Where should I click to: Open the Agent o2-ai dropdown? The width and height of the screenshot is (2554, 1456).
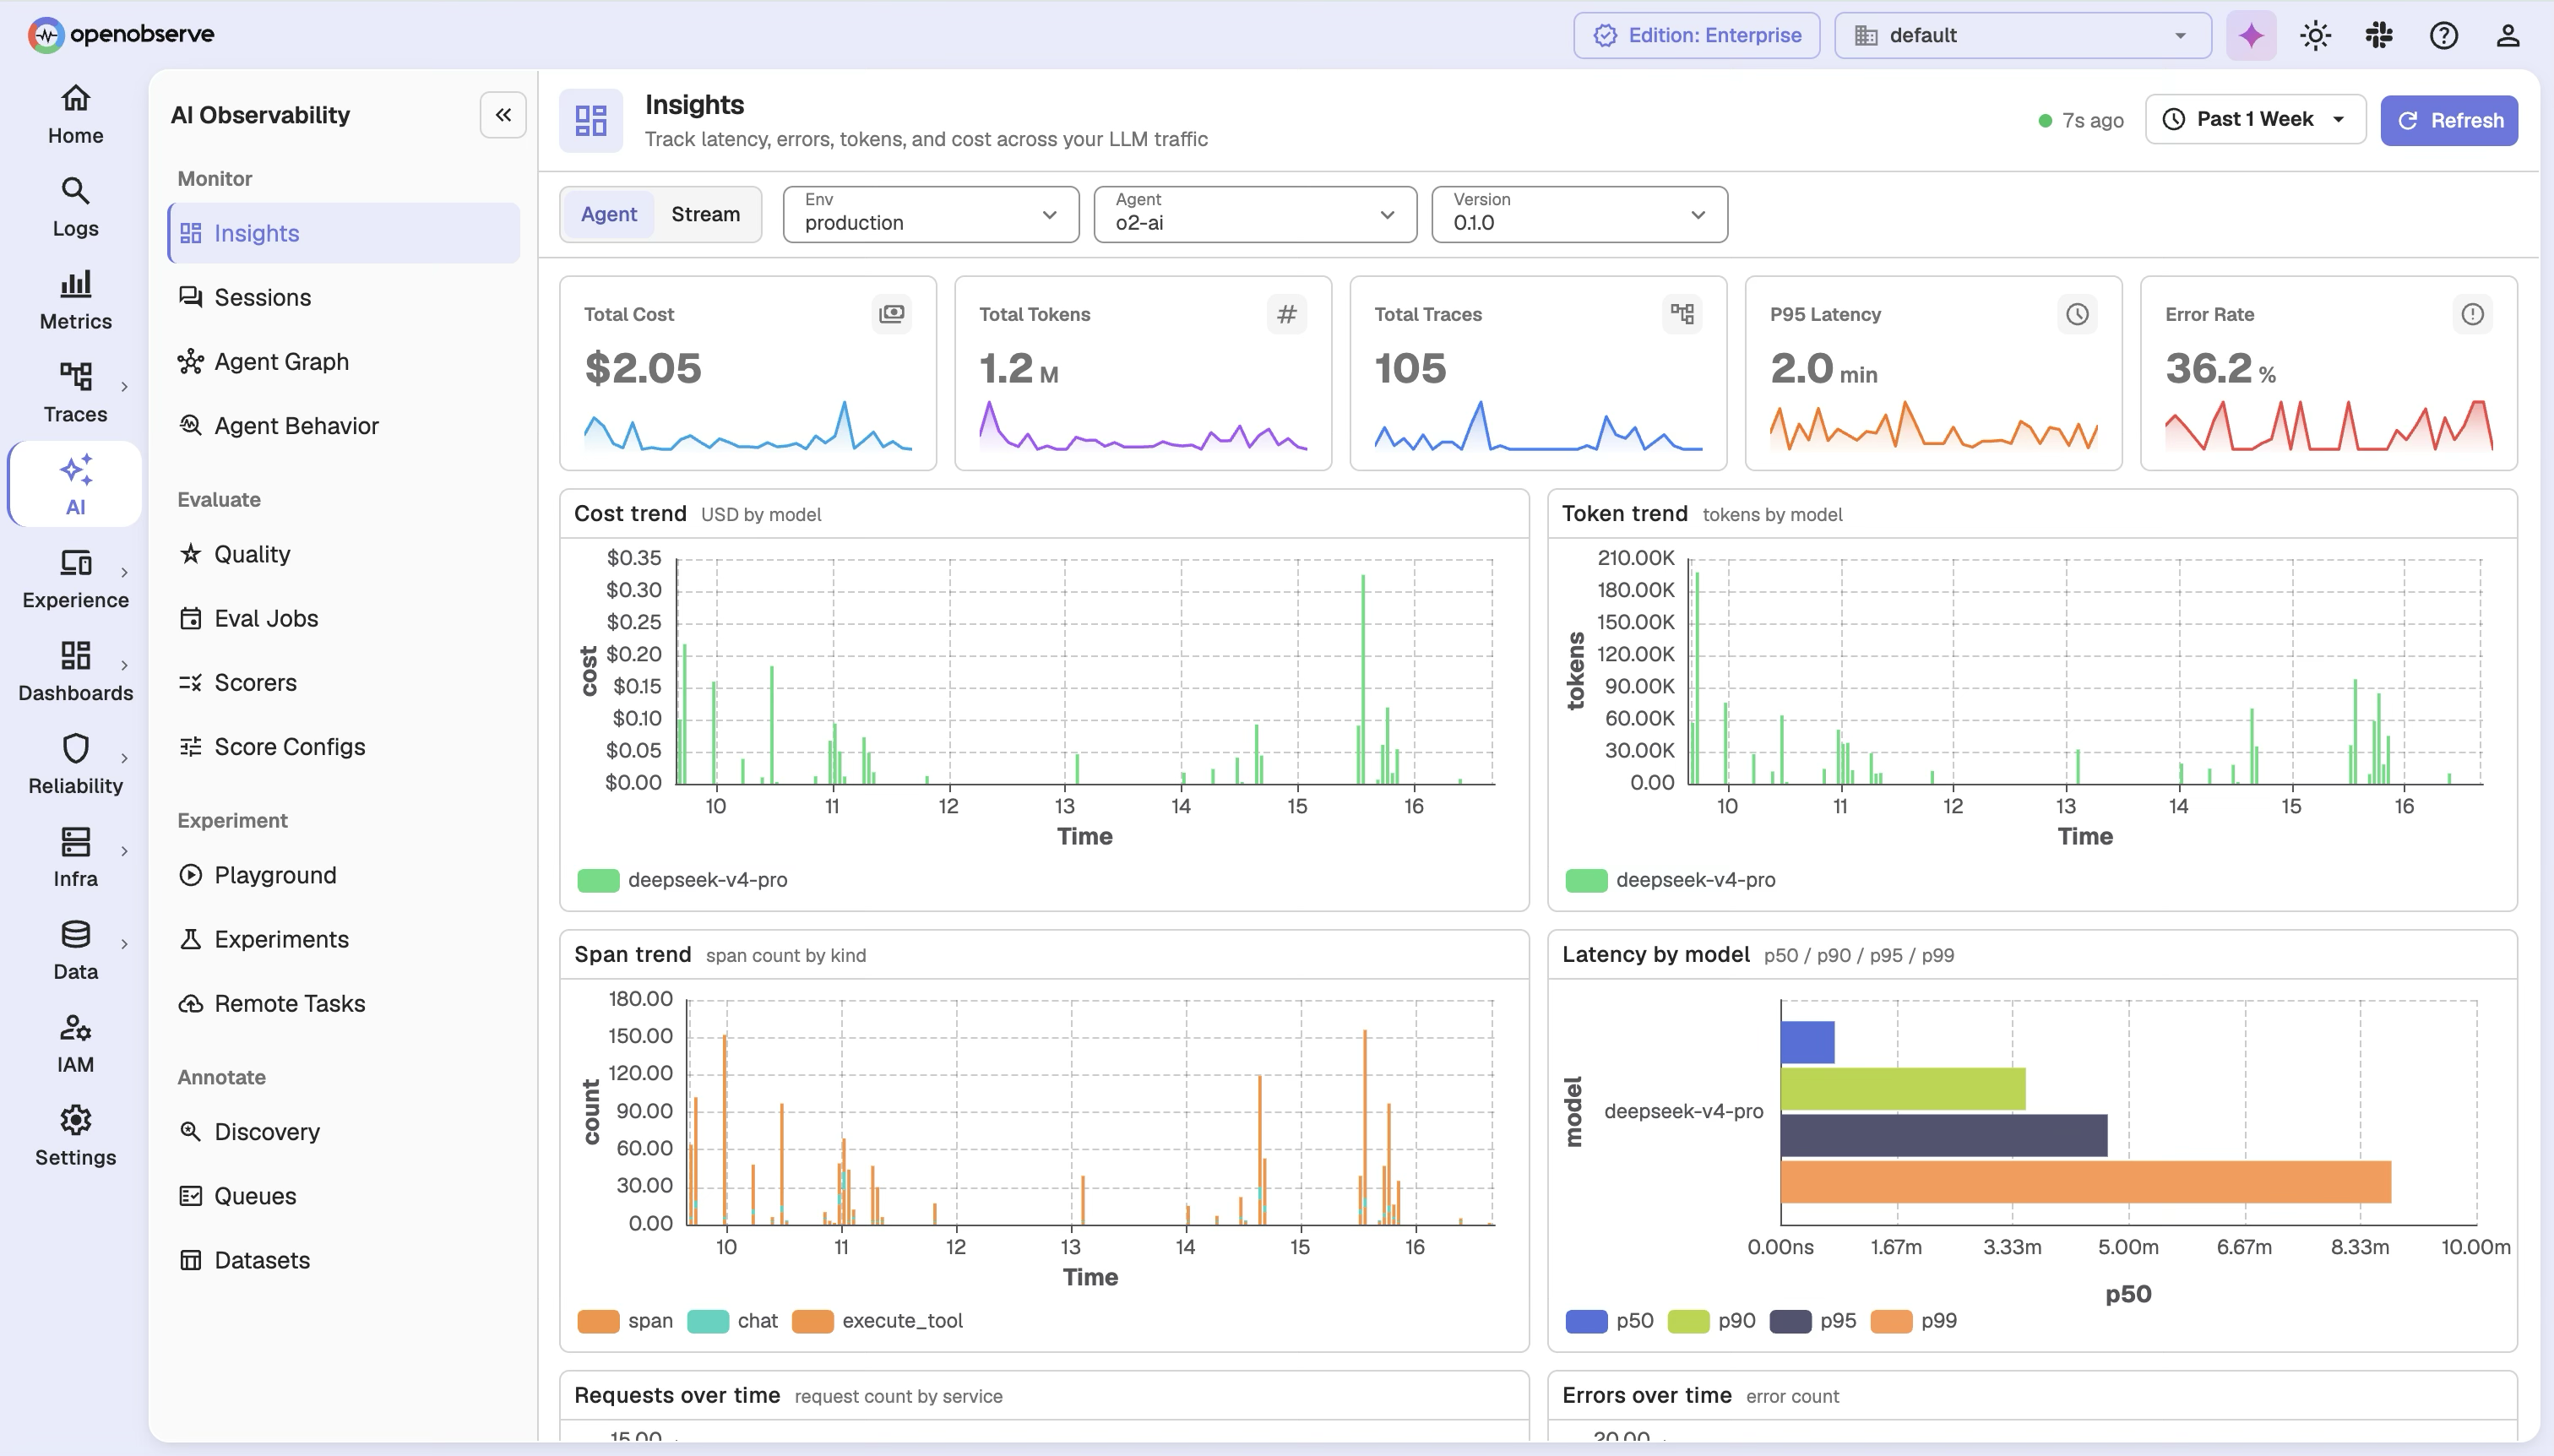[x=1254, y=214]
